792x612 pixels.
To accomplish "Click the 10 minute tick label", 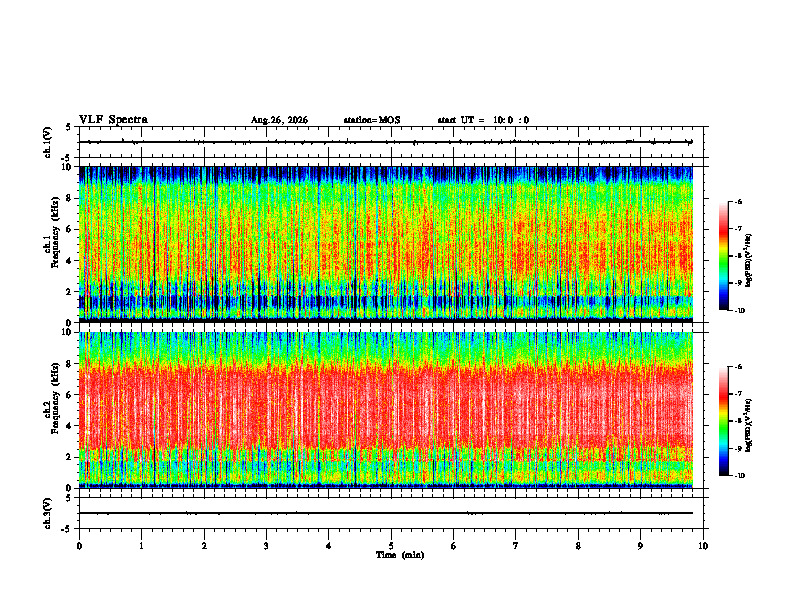I will tap(703, 546).
